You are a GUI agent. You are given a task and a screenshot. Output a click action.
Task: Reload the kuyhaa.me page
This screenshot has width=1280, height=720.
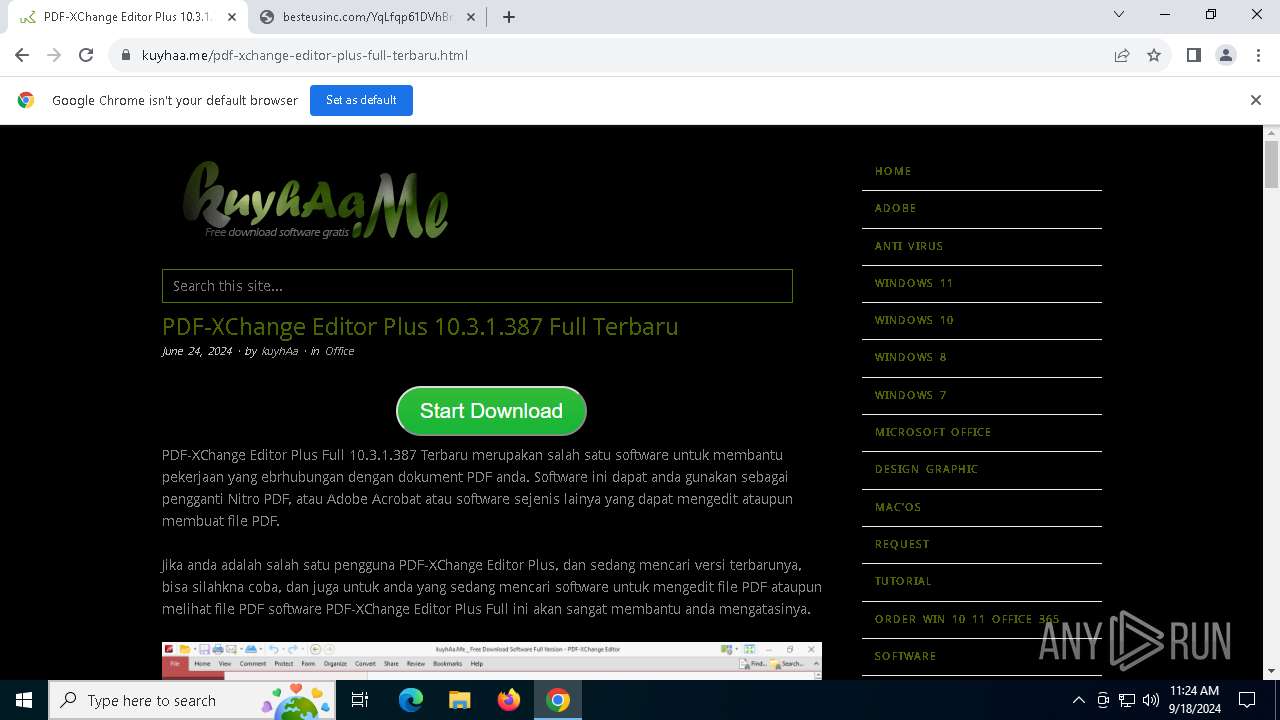pos(86,55)
